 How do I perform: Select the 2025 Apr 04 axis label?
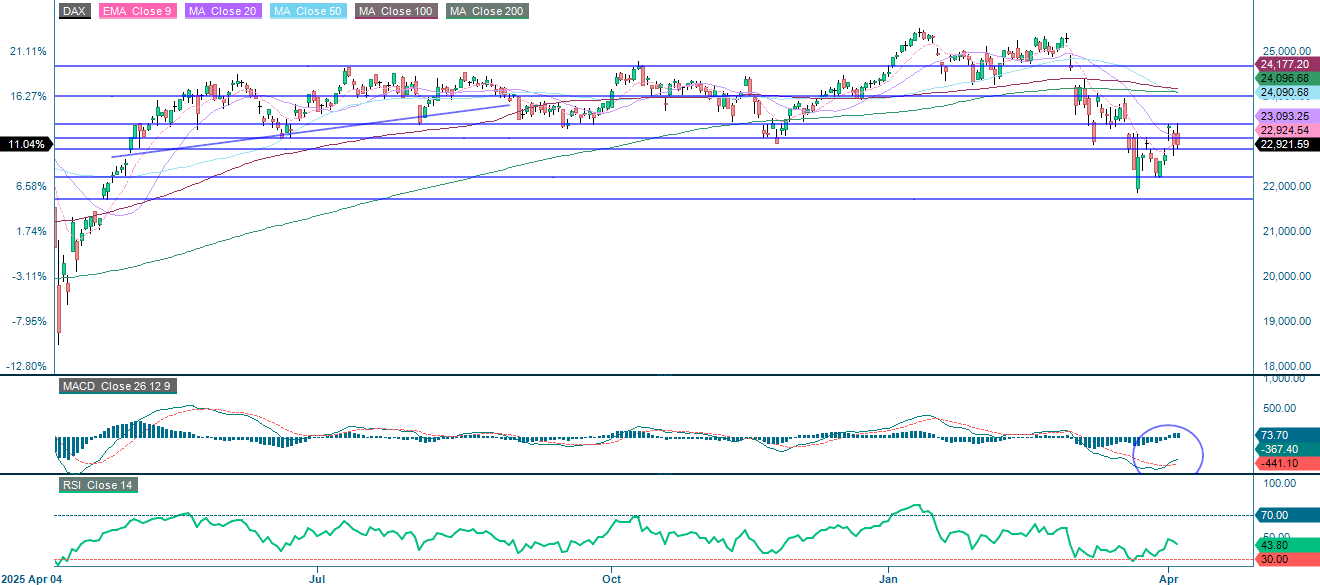(x=32, y=578)
